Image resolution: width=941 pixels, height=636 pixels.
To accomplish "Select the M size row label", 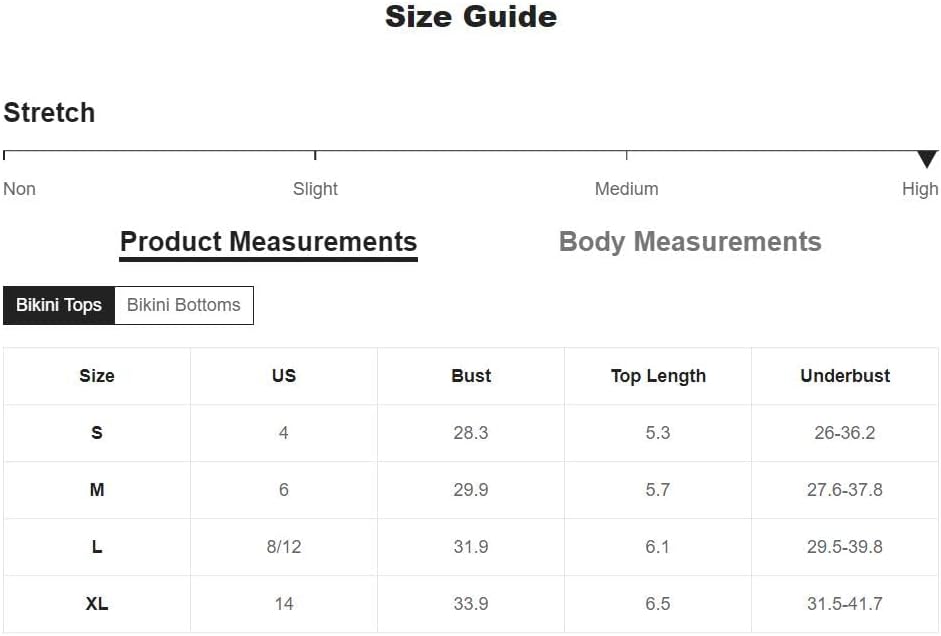I will point(97,490).
